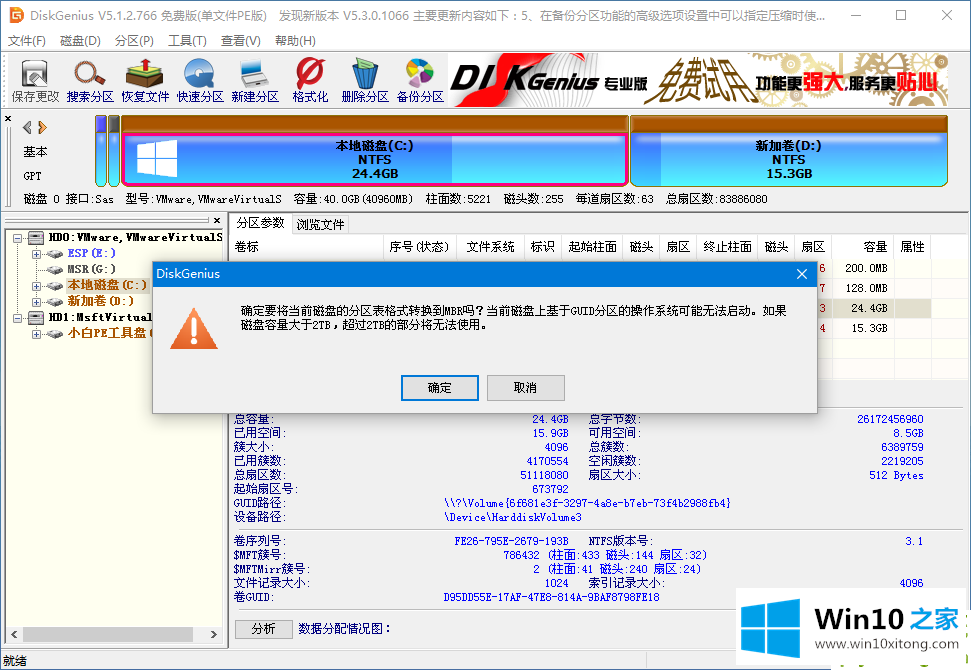Click tree panel scrollbar right arrow
The height and width of the screenshot is (670, 971).
coord(214,634)
